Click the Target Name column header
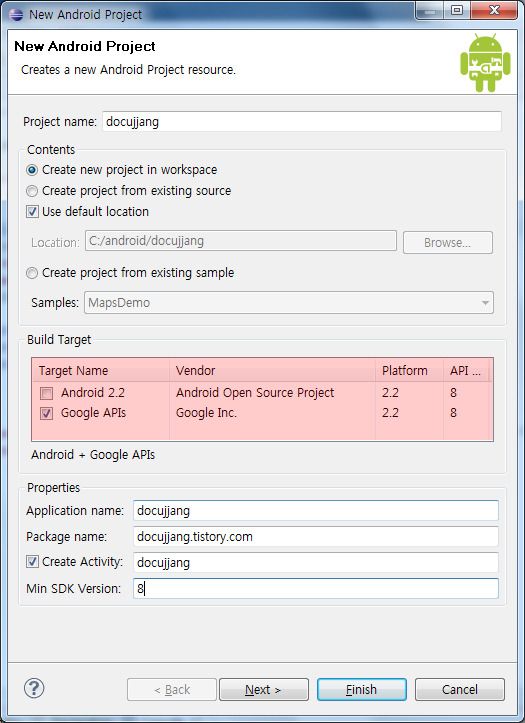Viewport: 525px width, 723px height. coord(100,370)
